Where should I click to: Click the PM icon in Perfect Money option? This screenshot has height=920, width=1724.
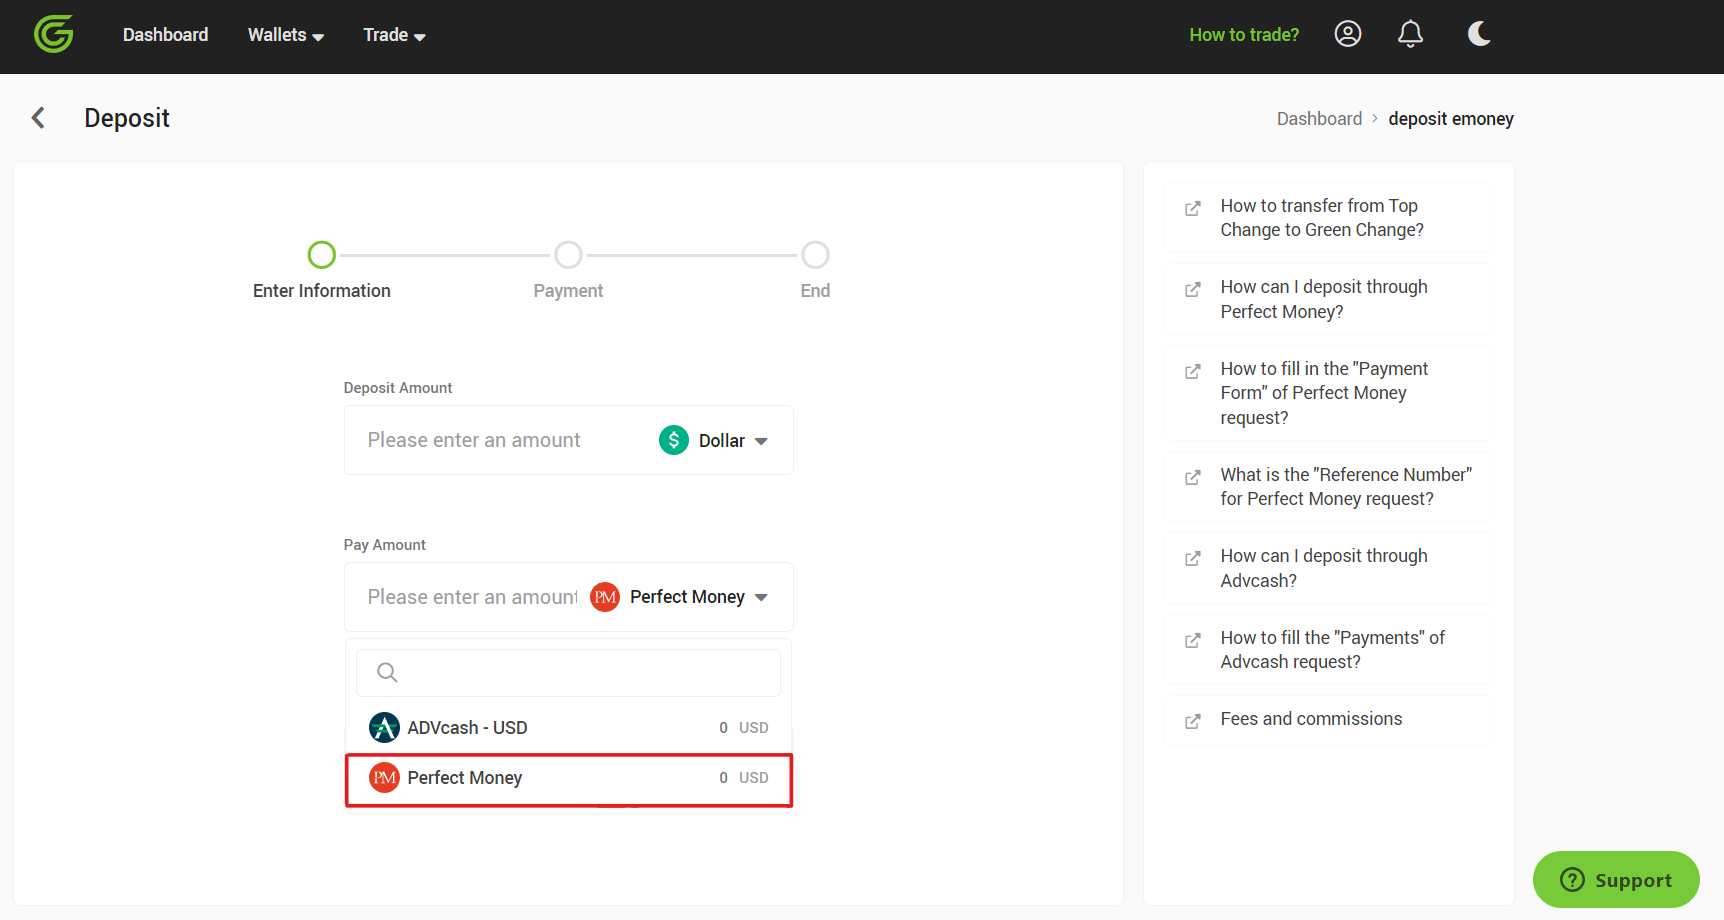[x=384, y=778]
